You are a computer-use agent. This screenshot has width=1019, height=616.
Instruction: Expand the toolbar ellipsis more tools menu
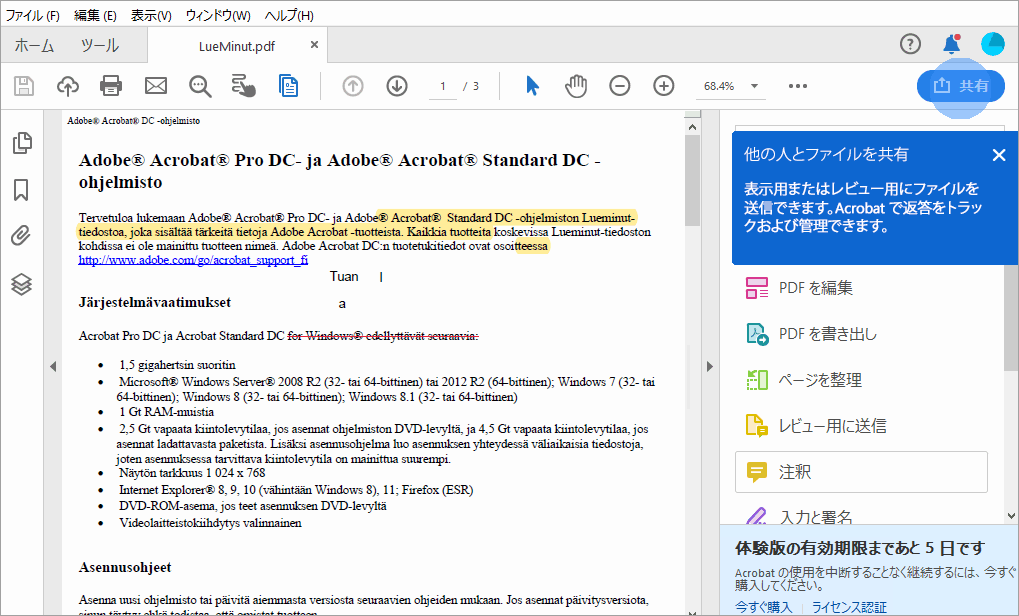coord(797,86)
